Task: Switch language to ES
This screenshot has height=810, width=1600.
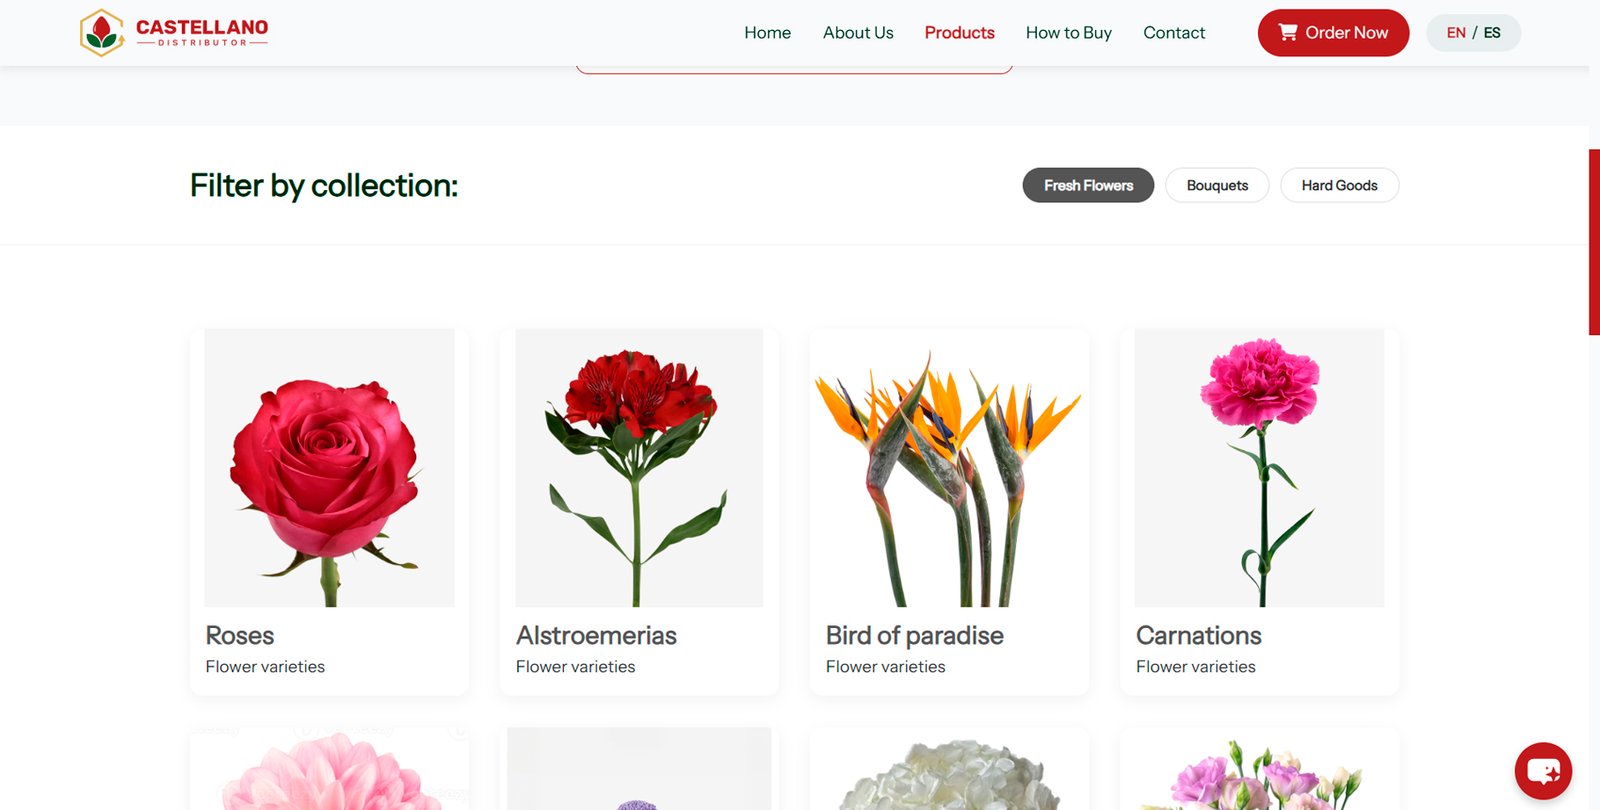Action: 1492,33
